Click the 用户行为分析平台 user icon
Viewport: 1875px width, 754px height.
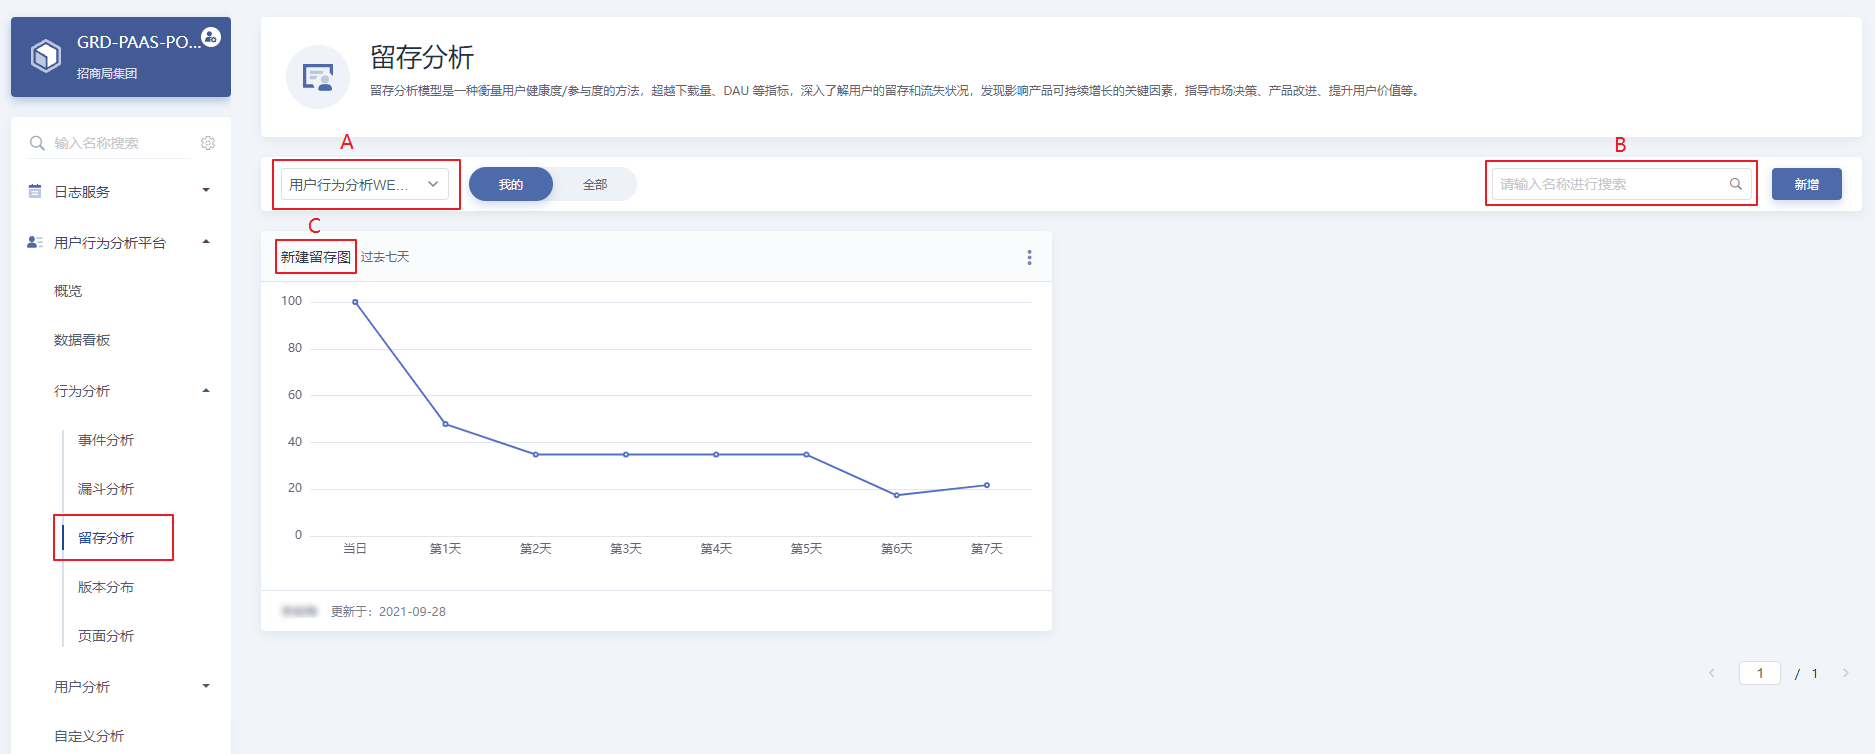35,242
